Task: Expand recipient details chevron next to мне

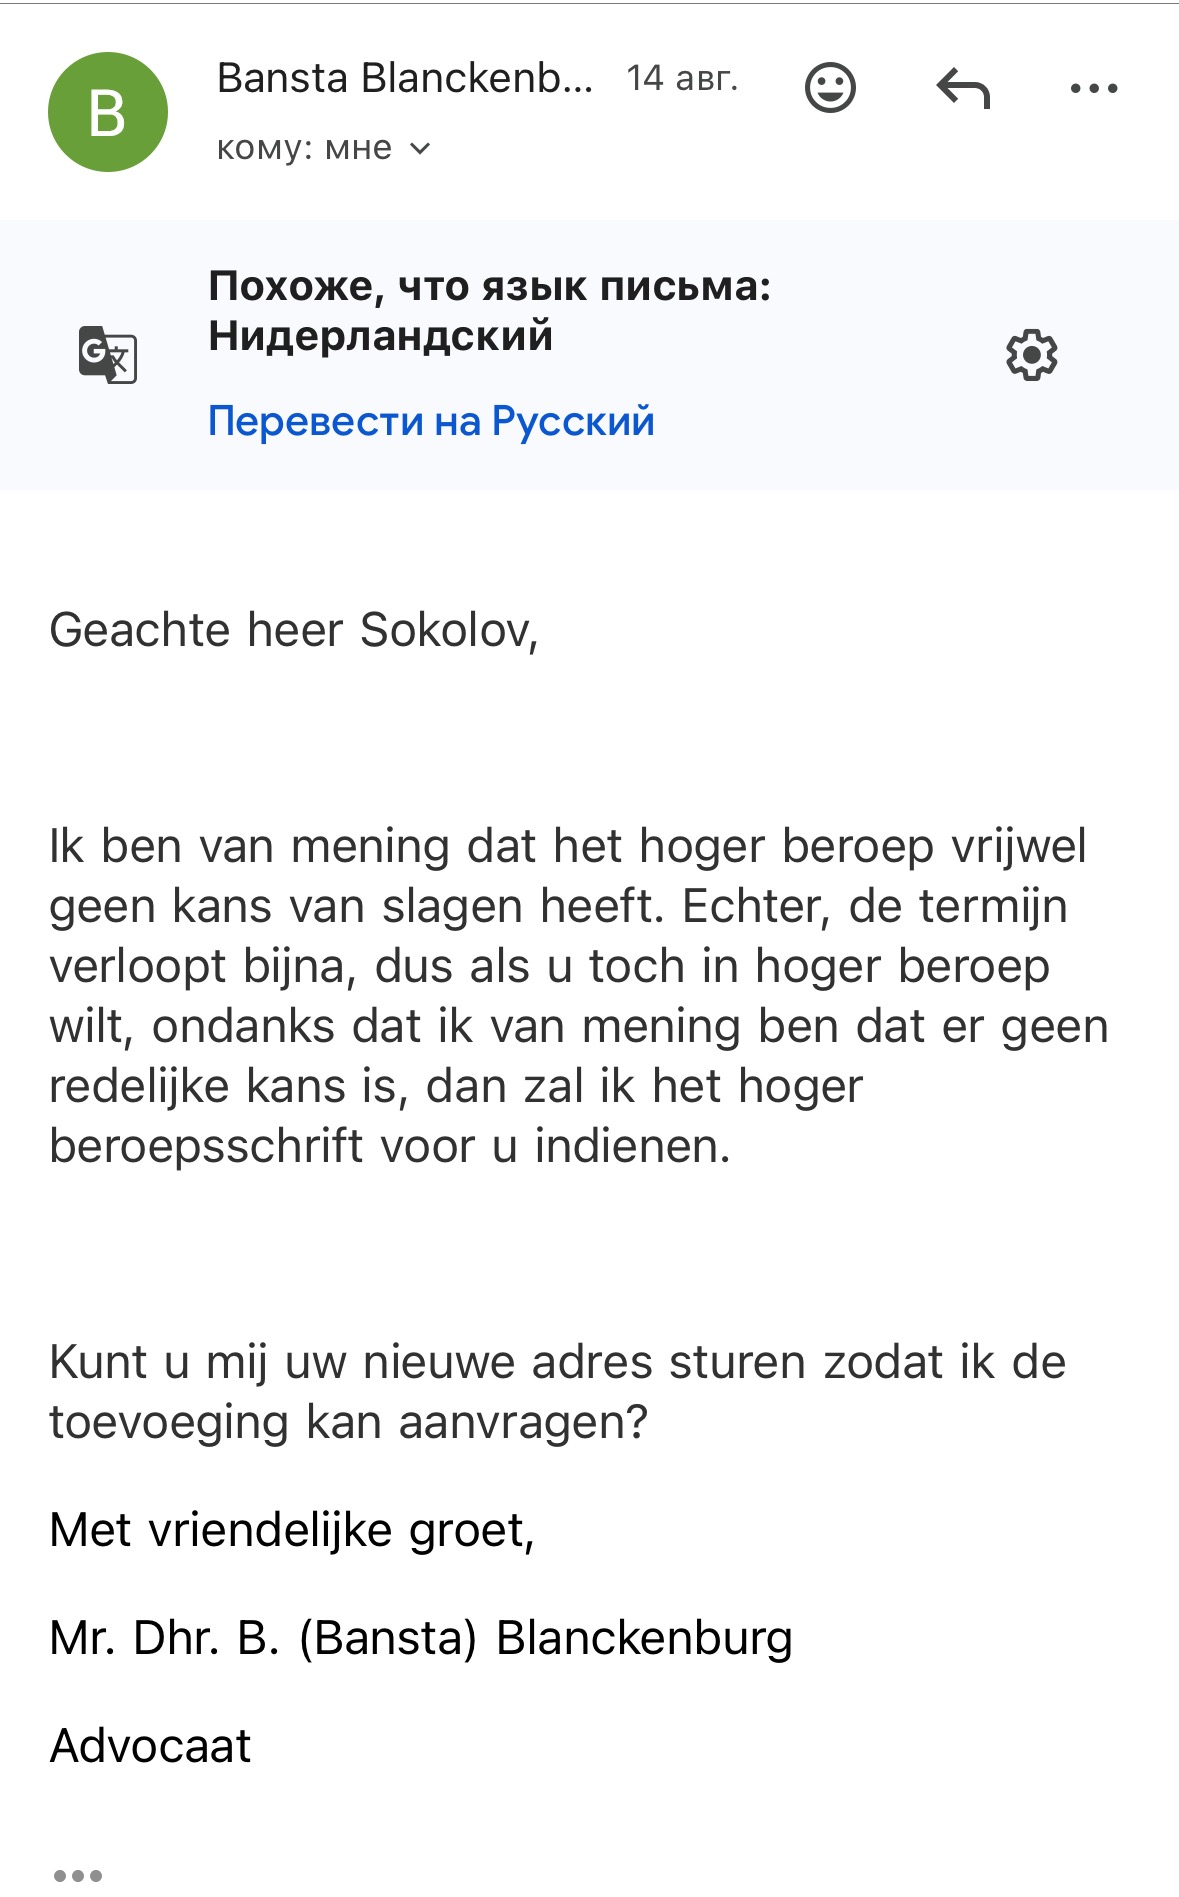Action: click(421, 149)
